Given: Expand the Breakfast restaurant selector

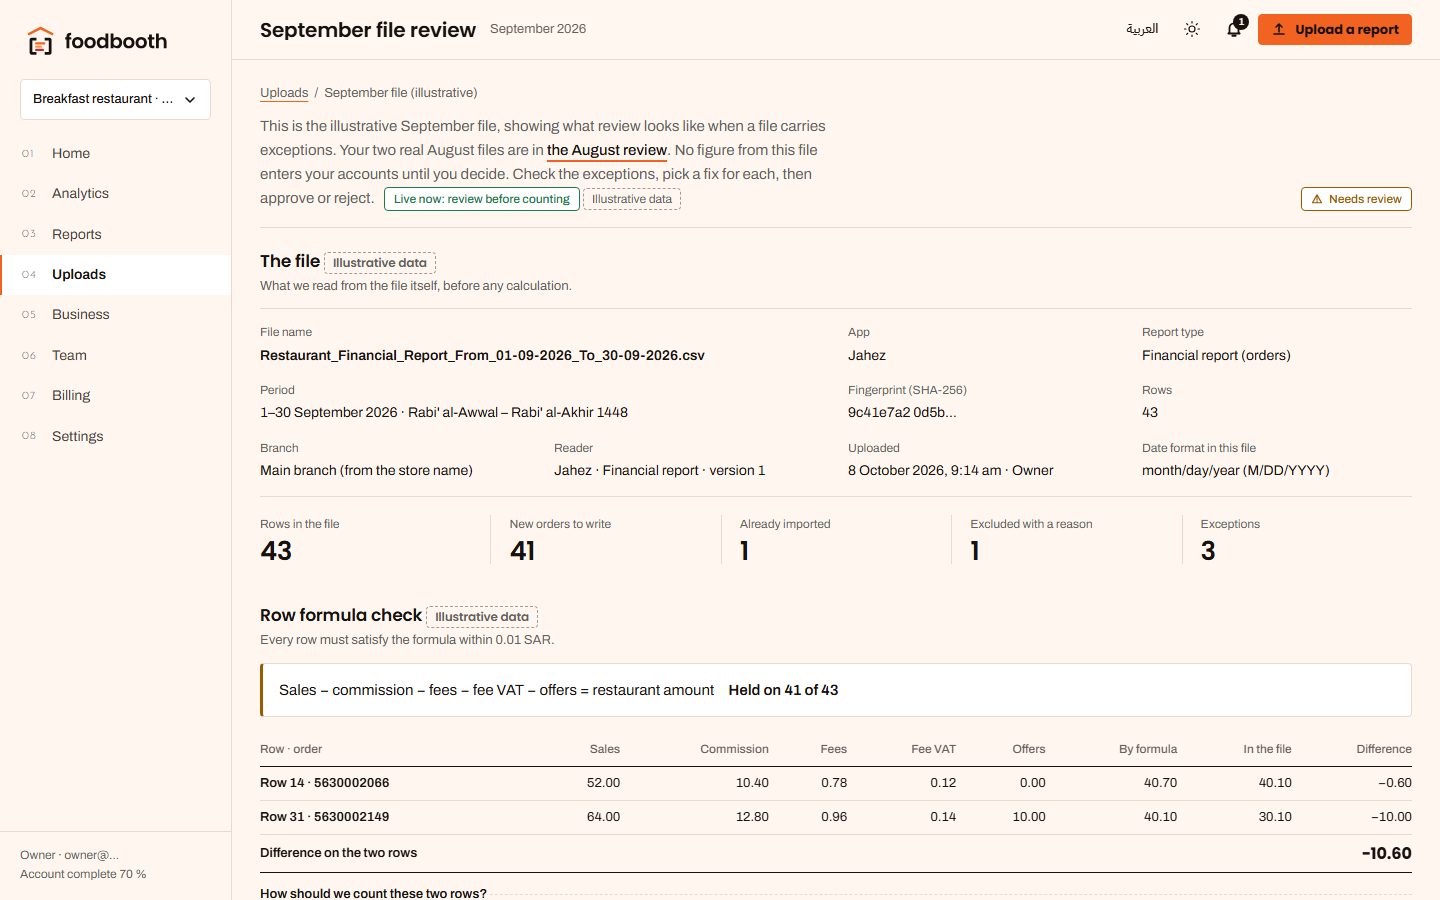Looking at the screenshot, I should coord(115,99).
